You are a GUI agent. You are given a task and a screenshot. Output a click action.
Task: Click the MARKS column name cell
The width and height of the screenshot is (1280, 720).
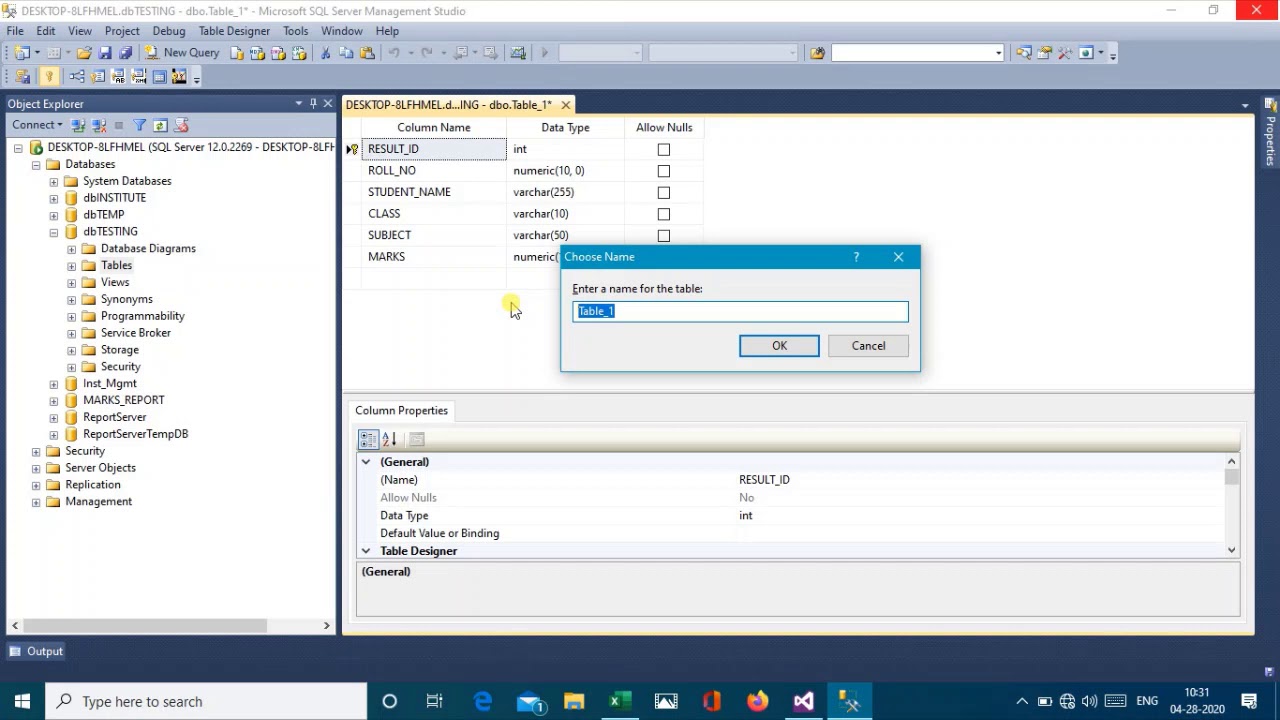pos(434,257)
